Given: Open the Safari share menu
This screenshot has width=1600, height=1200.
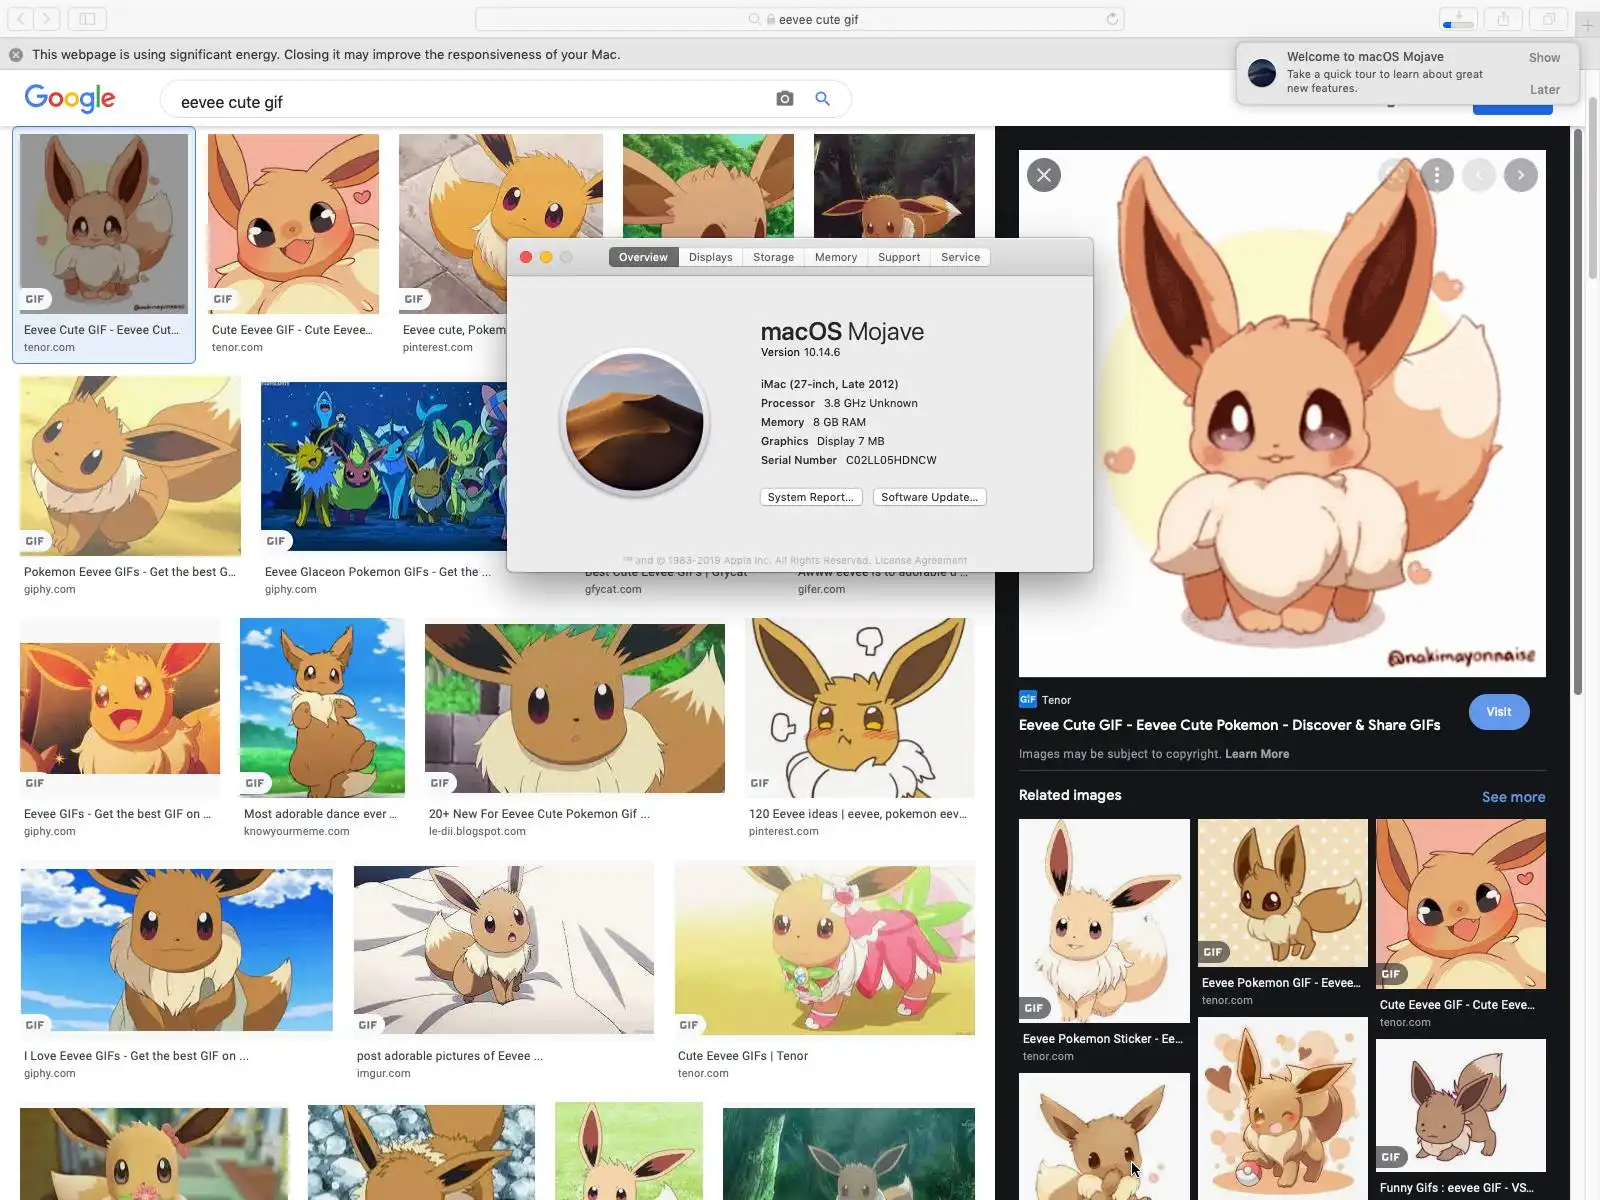Looking at the screenshot, I should pos(1503,19).
